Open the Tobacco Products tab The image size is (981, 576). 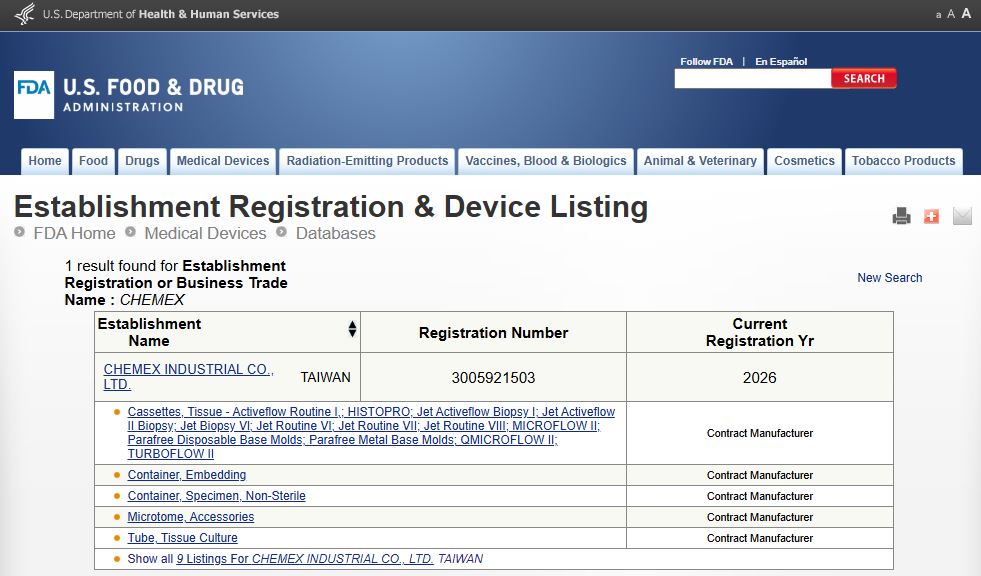point(903,161)
